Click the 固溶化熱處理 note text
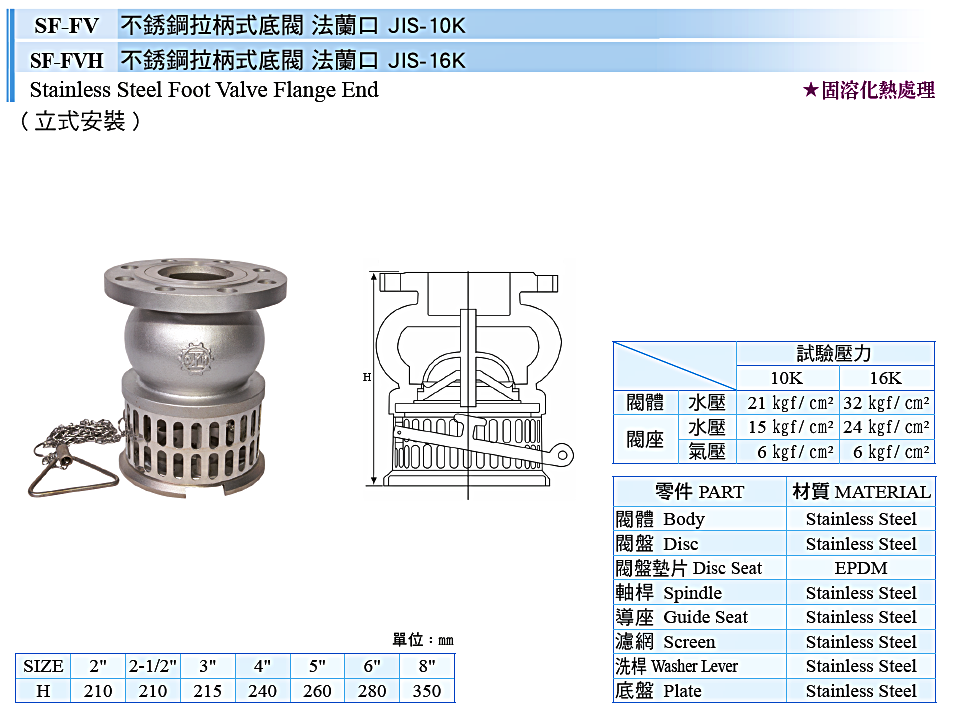Screen dimensions: 960x716 (x=878, y=91)
